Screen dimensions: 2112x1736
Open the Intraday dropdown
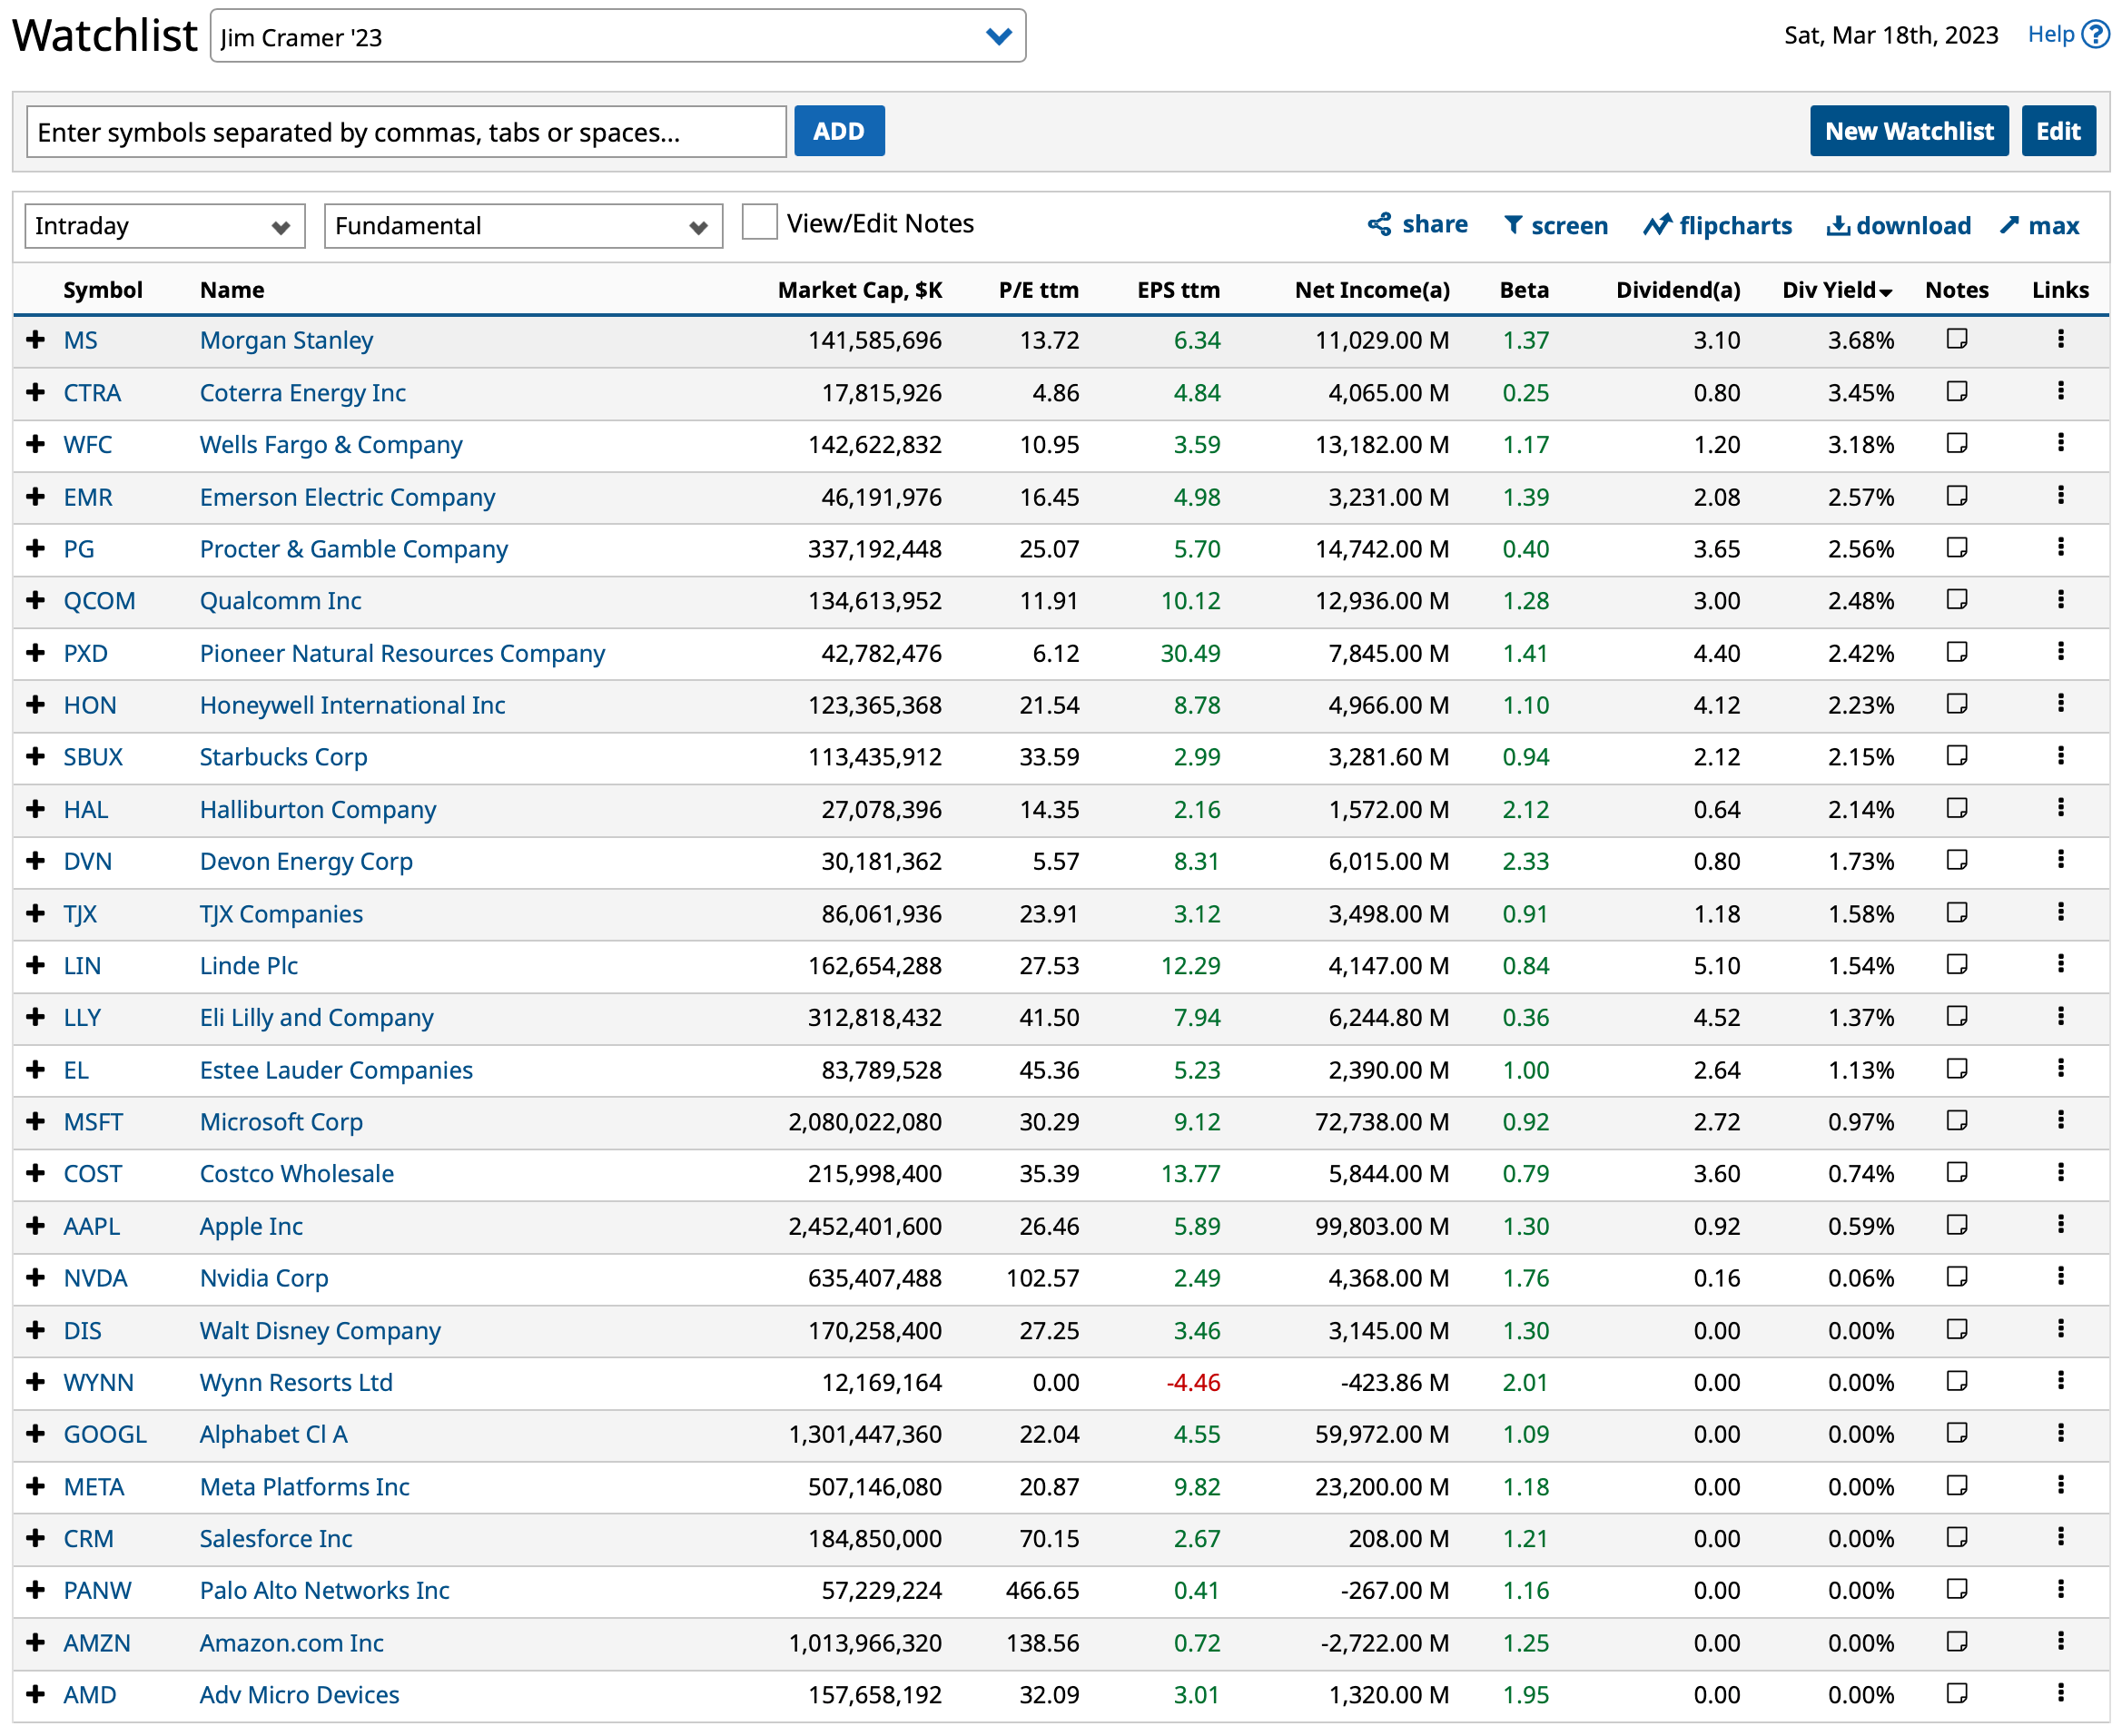coord(164,226)
